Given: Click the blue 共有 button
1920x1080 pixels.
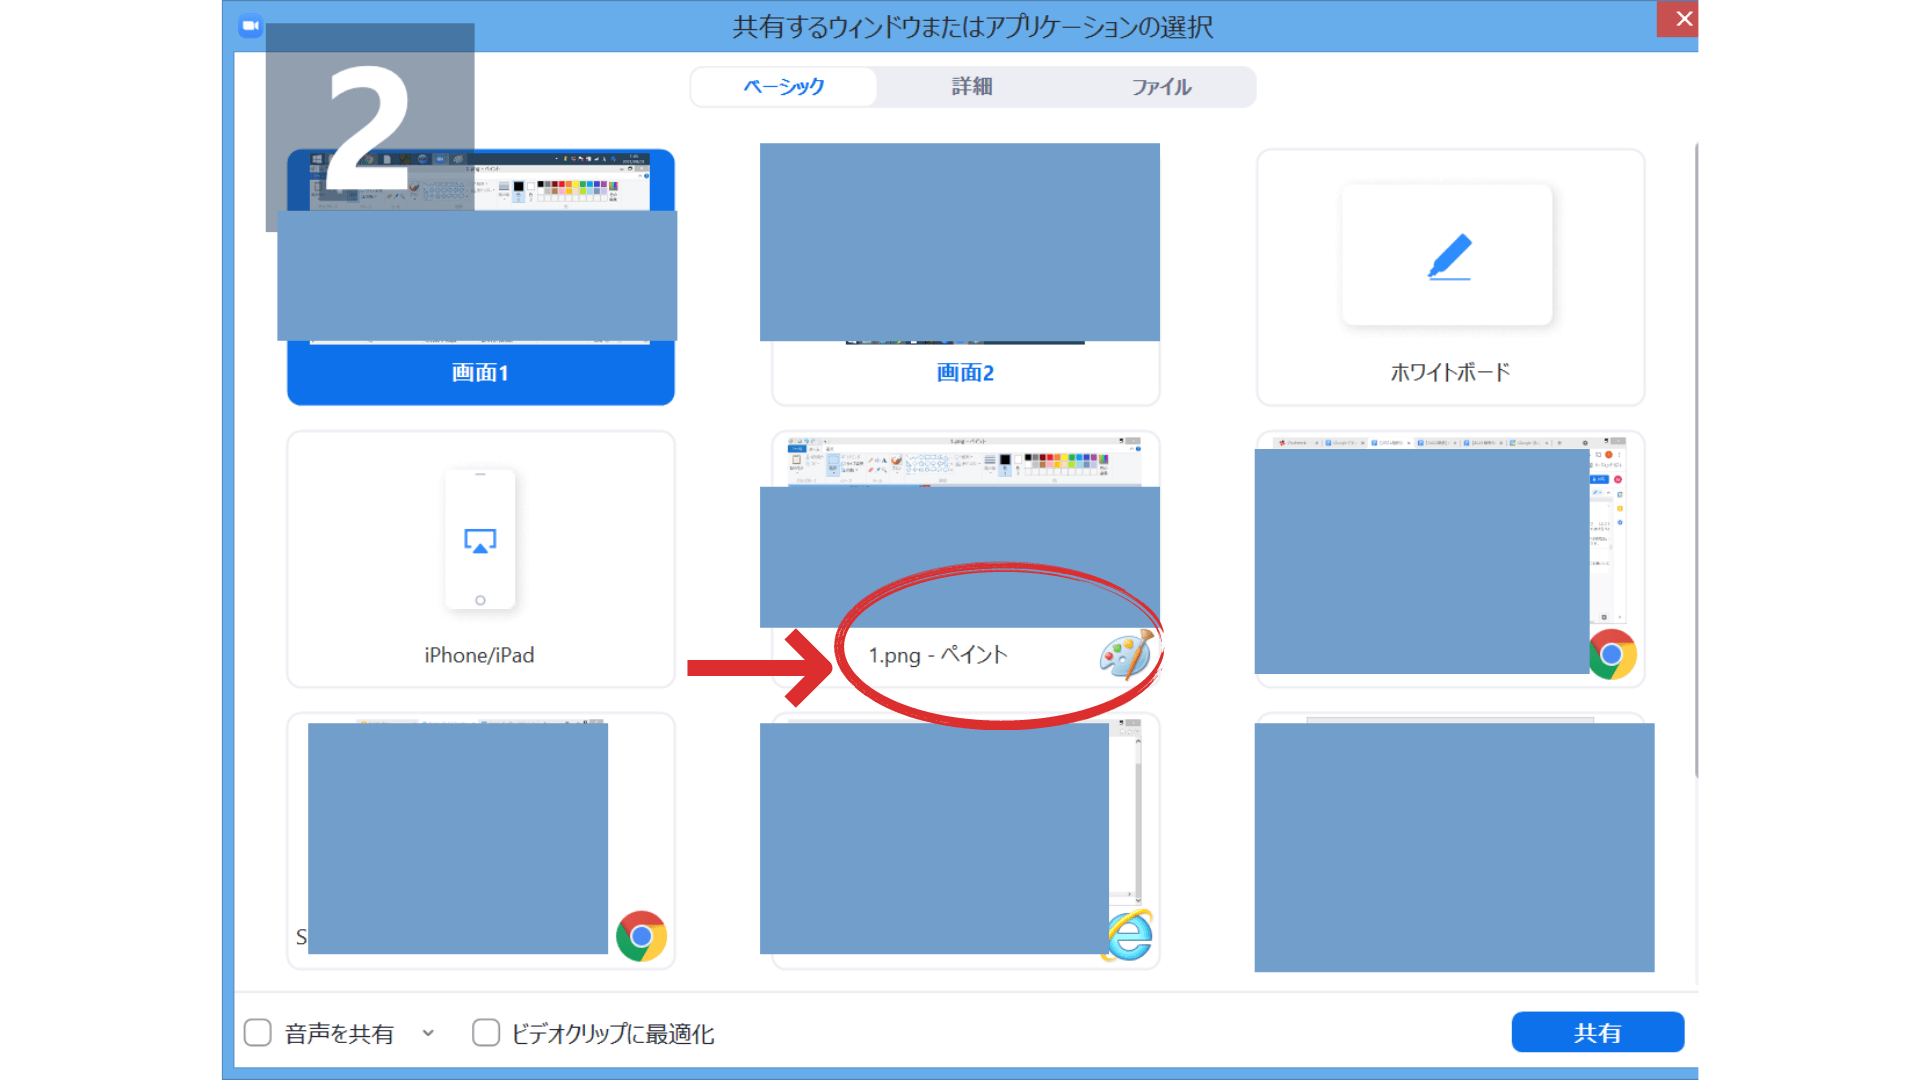Looking at the screenshot, I should pyautogui.click(x=1597, y=1032).
